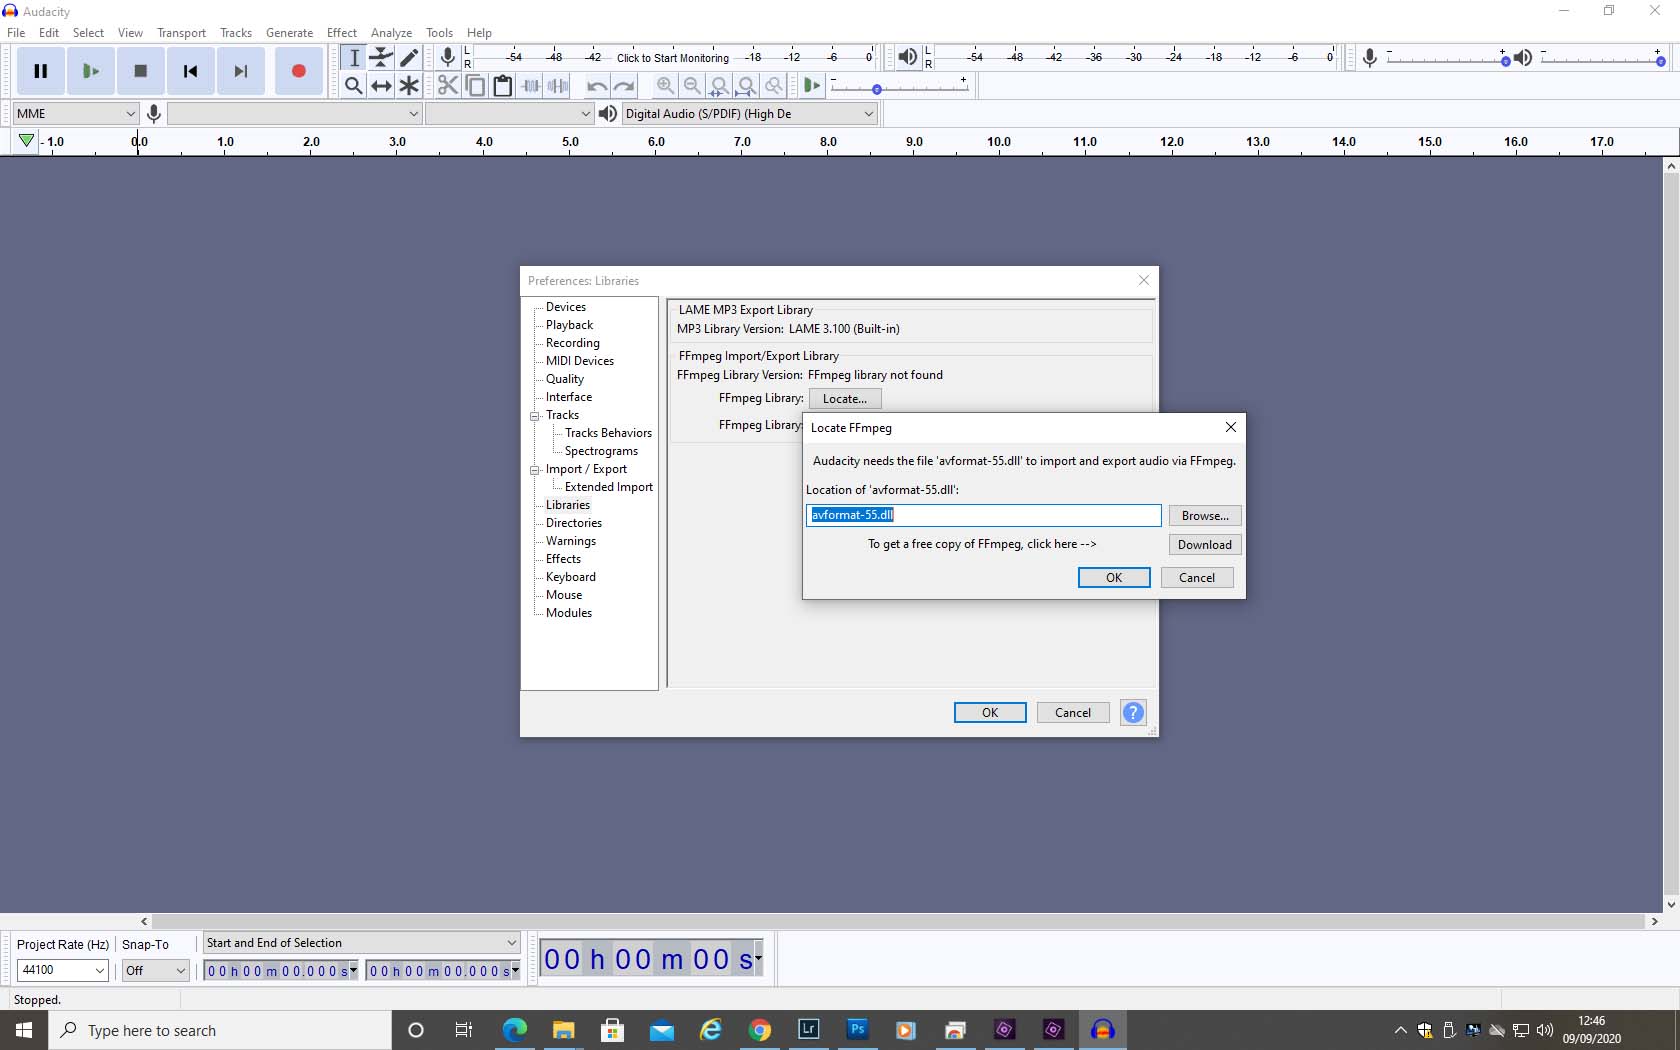
Task: Open the Digital Audio playback device dropdown
Action: coord(749,113)
